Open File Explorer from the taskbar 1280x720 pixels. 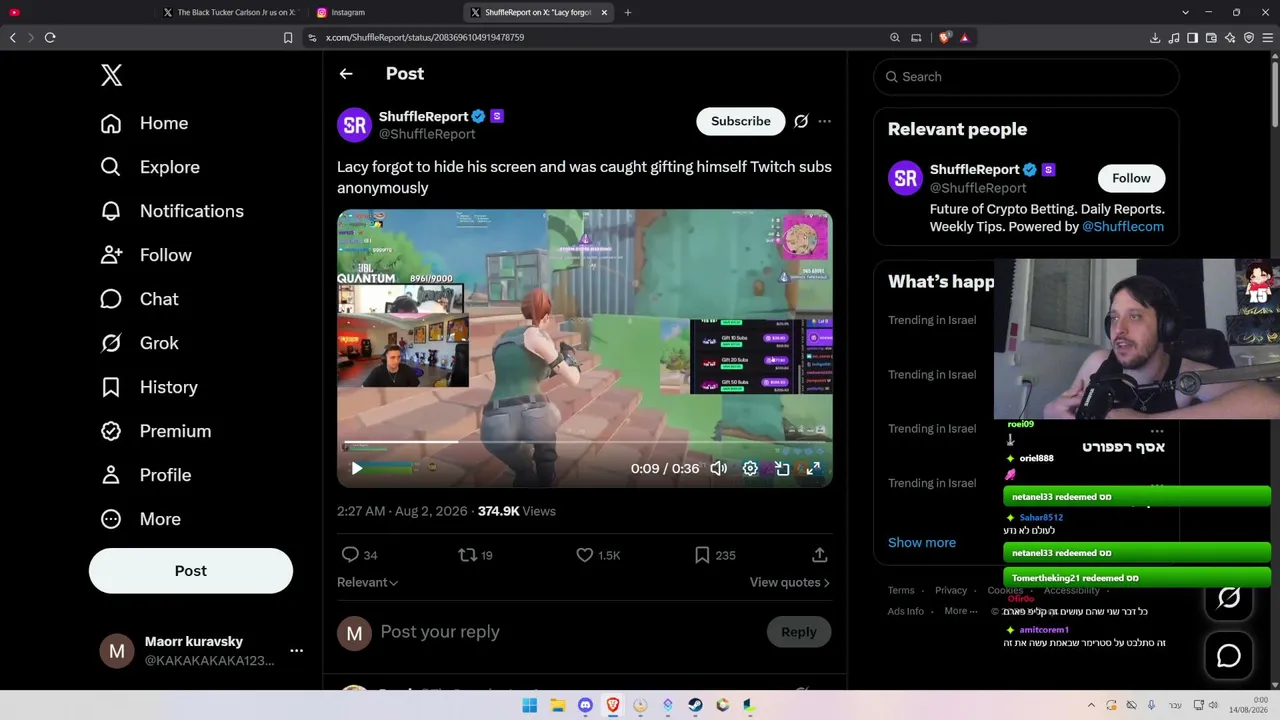click(x=558, y=705)
